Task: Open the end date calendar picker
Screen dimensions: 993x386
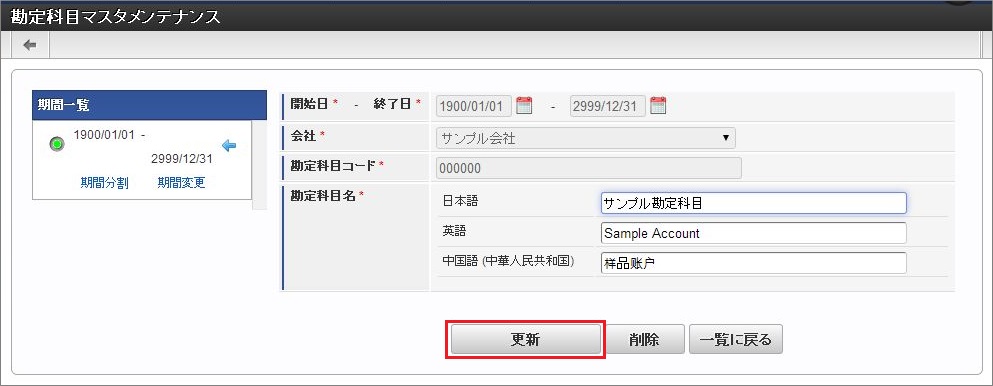Action: pyautogui.click(x=659, y=105)
